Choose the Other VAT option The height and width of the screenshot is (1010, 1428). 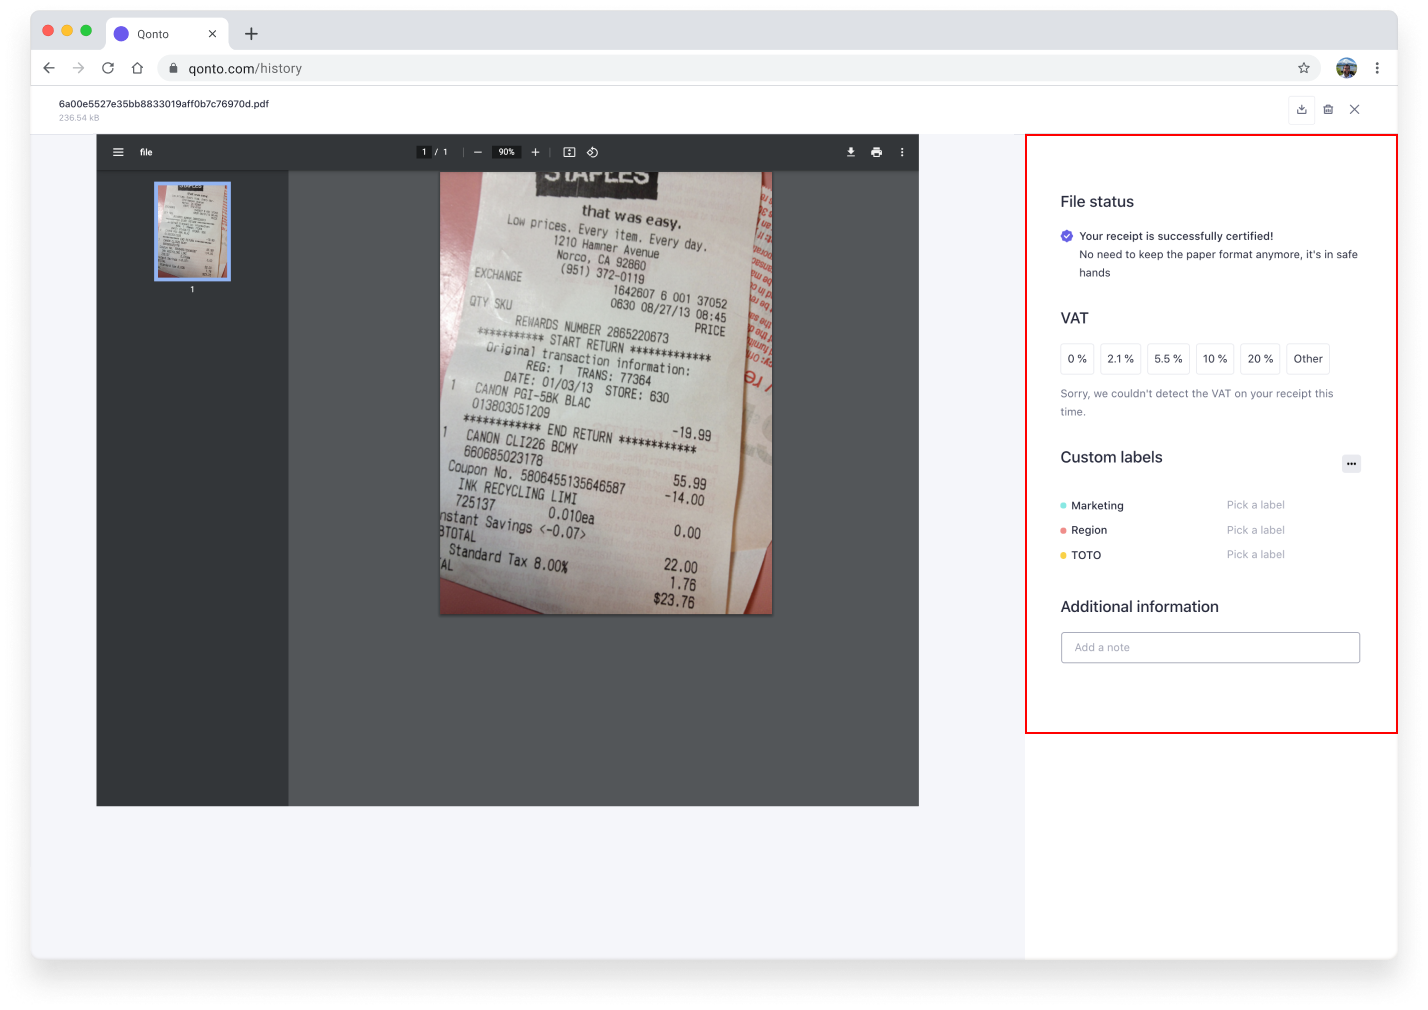coord(1308,359)
